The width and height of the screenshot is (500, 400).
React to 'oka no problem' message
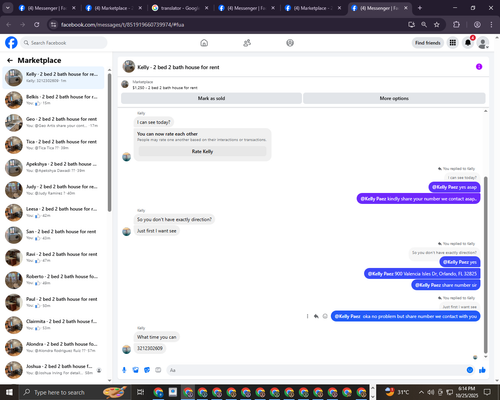pyautogui.click(x=325, y=316)
